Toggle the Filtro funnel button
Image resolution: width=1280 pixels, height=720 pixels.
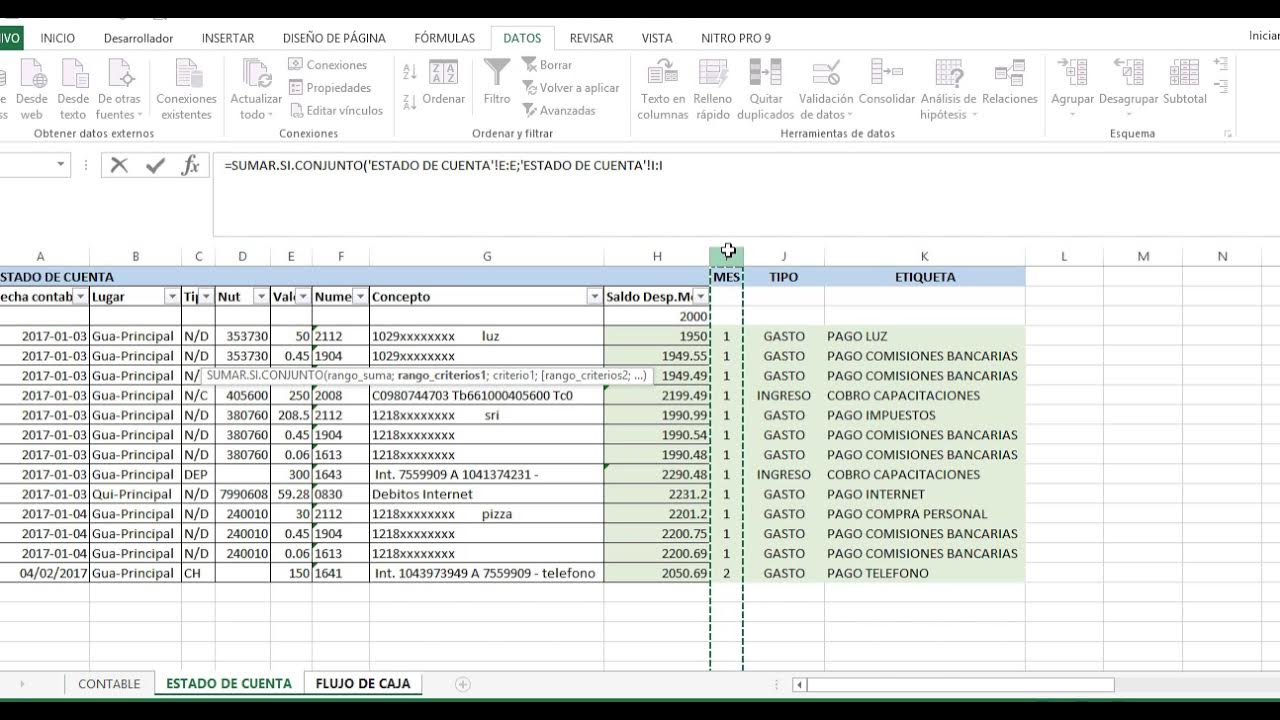[497, 82]
